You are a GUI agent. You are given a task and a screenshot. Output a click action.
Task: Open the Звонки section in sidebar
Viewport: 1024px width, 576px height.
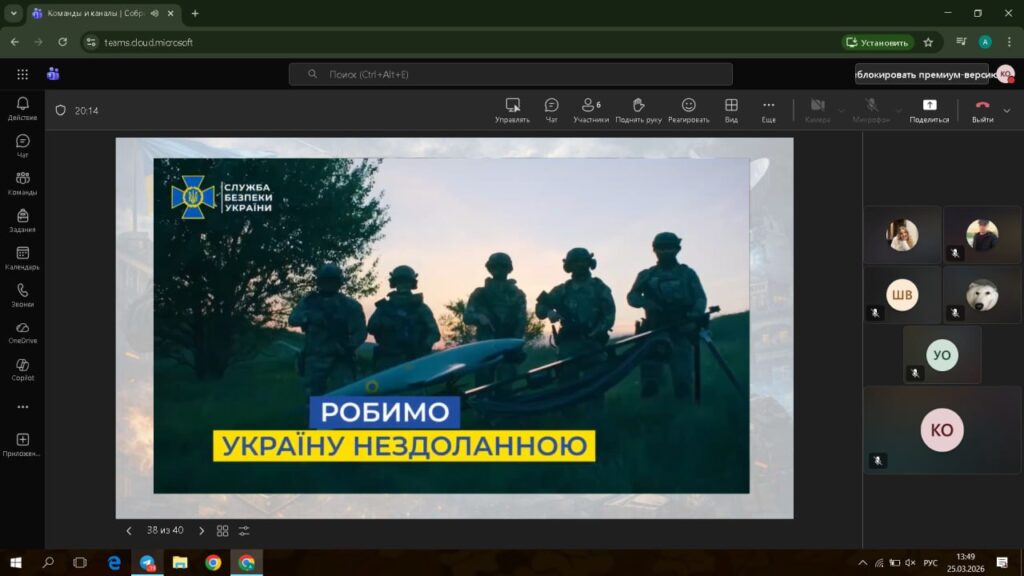[x=22, y=295]
